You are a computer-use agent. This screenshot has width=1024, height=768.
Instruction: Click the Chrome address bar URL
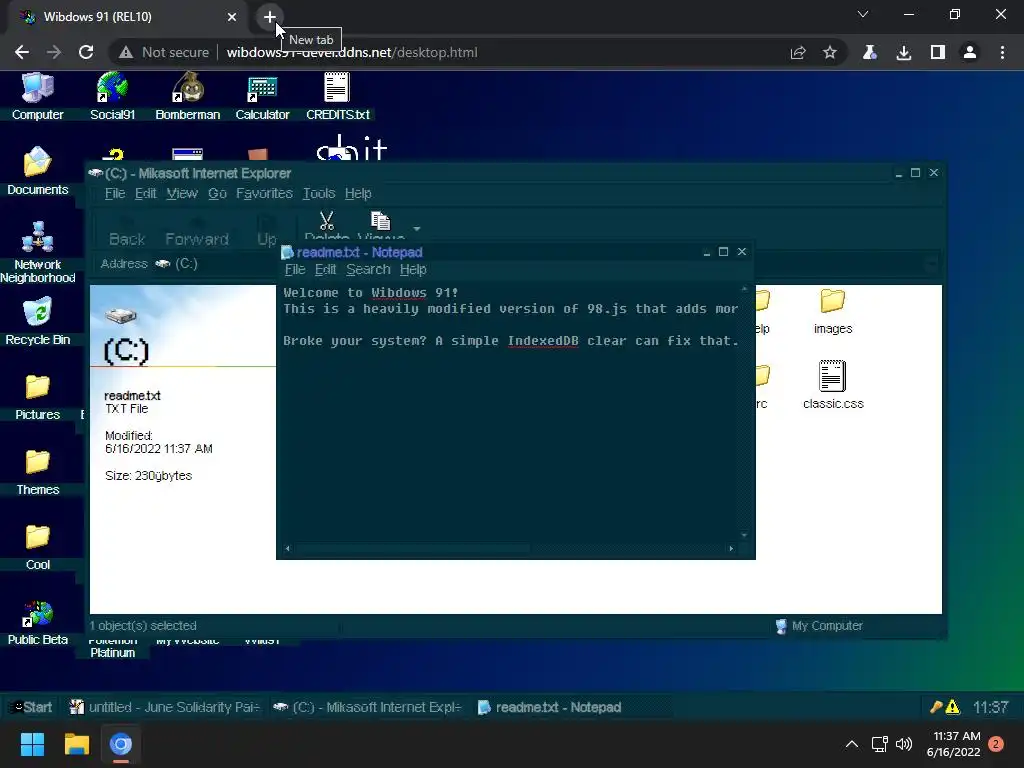(x=352, y=52)
